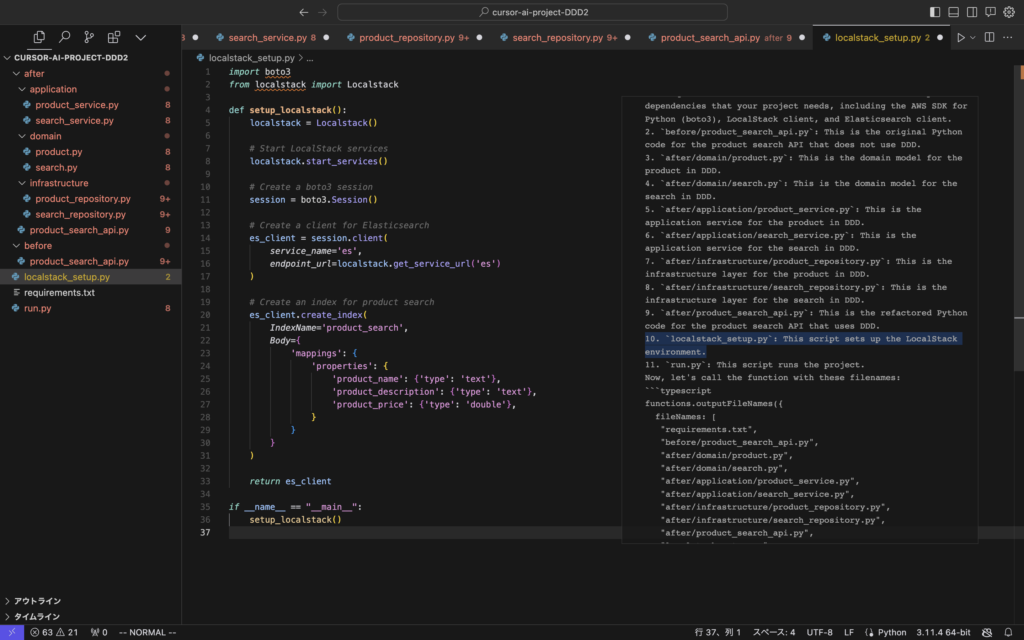Select the Python interpreter 3.11.4 64-bit
This screenshot has width=1024, height=640.
tap(943, 632)
